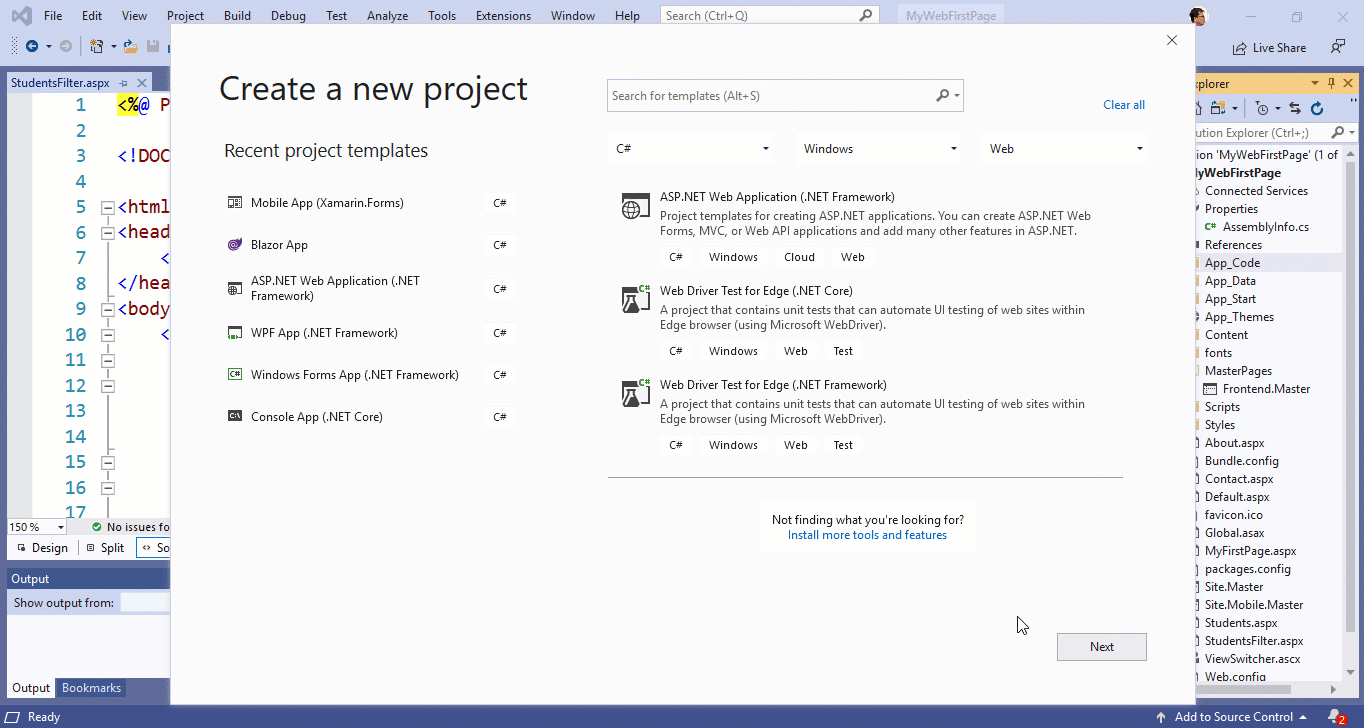1364x728 pixels.
Task: Click the Blazor App purple swirl icon
Action: (x=235, y=245)
